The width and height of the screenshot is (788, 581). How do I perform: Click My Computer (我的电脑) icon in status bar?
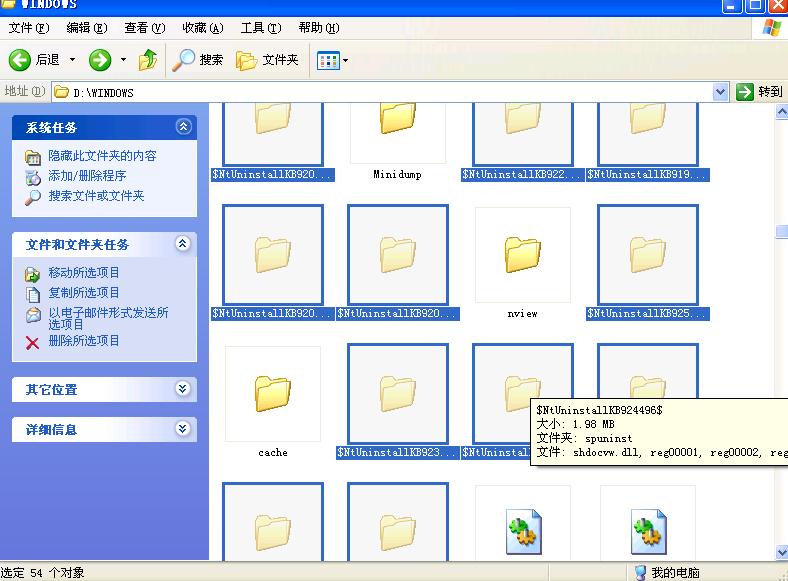[640, 572]
